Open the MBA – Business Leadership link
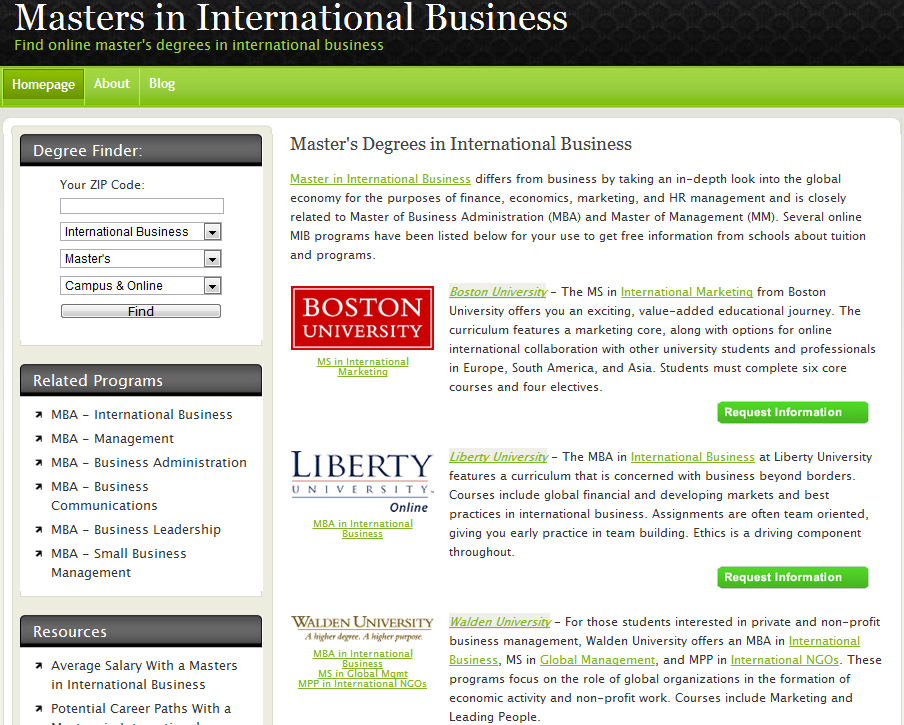The image size is (904, 725). [x=135, y=529]
